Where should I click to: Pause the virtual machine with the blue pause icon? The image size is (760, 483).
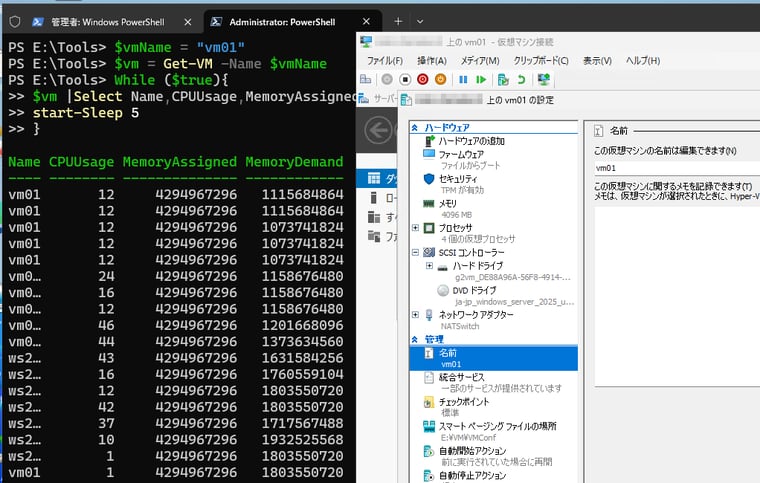tap(463, 79)
